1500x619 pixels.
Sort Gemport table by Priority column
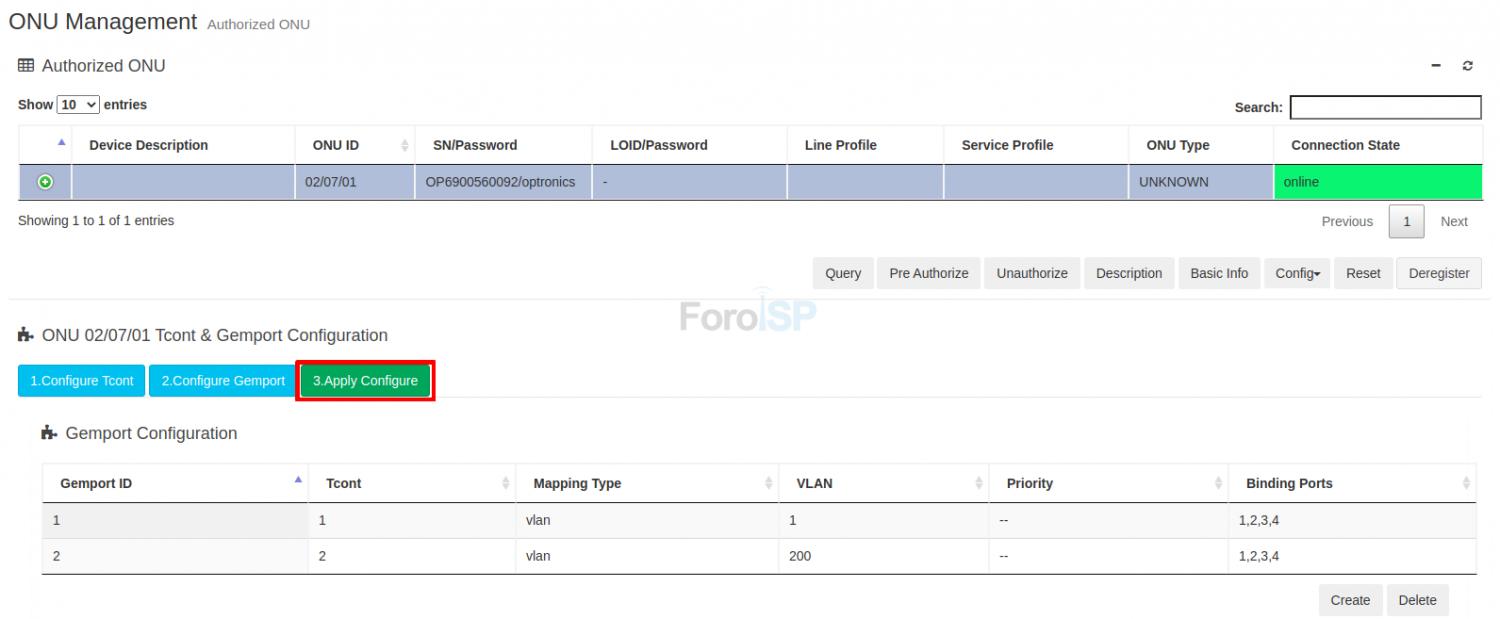1218,484
